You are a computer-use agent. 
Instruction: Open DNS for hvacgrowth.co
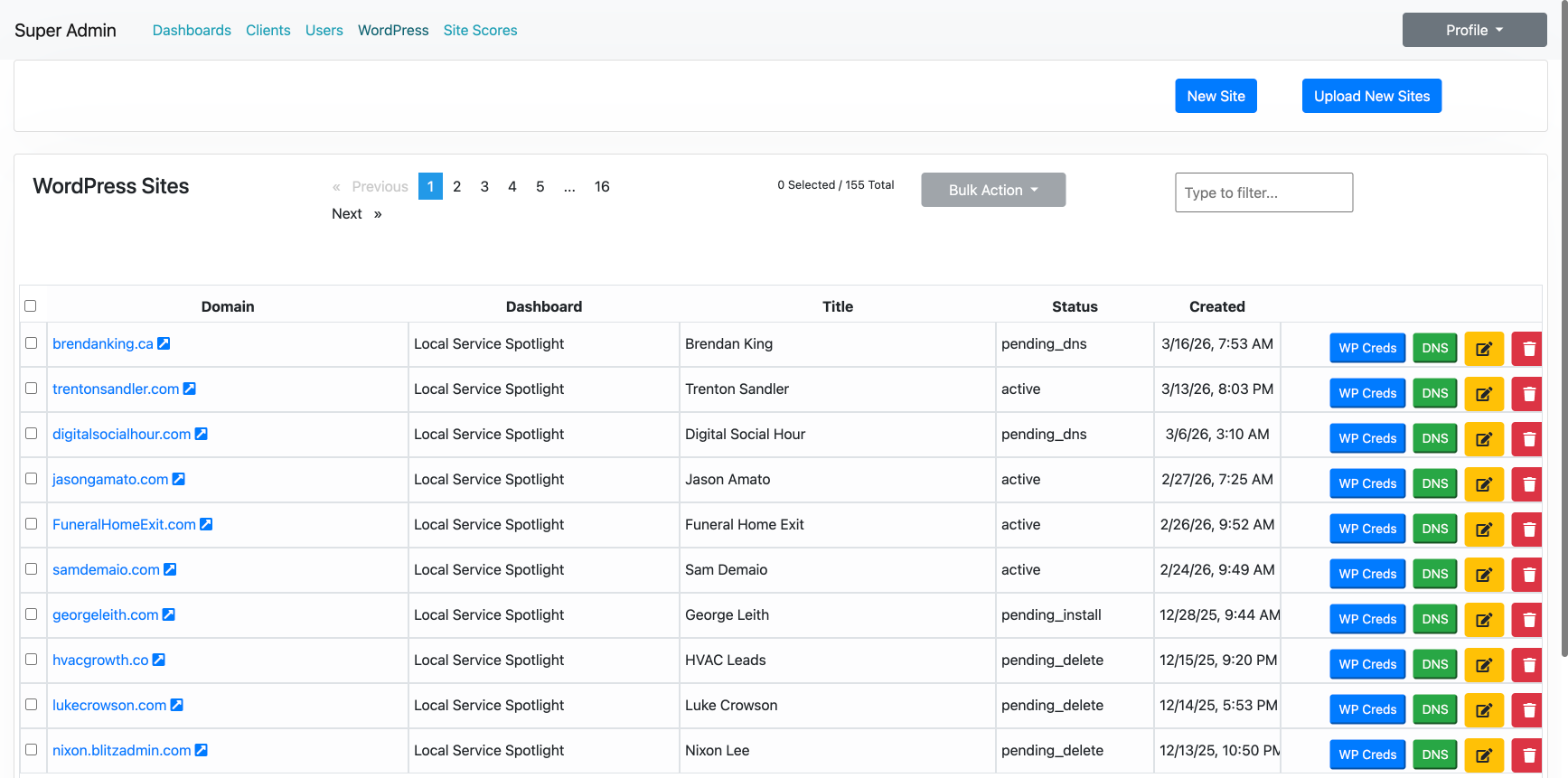[x=1435, y=665]
